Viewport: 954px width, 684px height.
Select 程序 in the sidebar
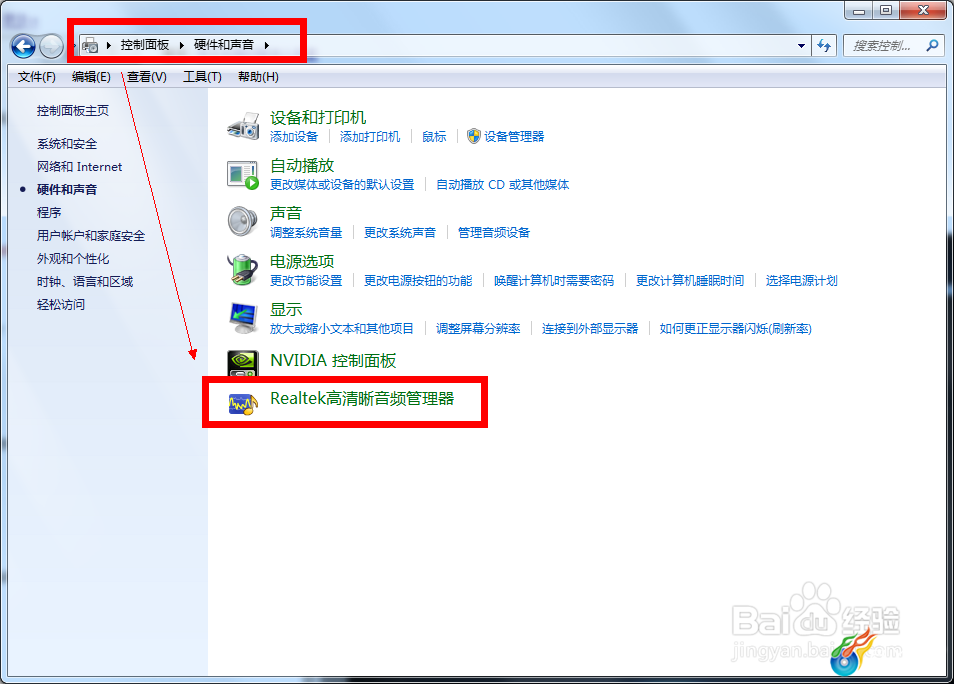49,212
